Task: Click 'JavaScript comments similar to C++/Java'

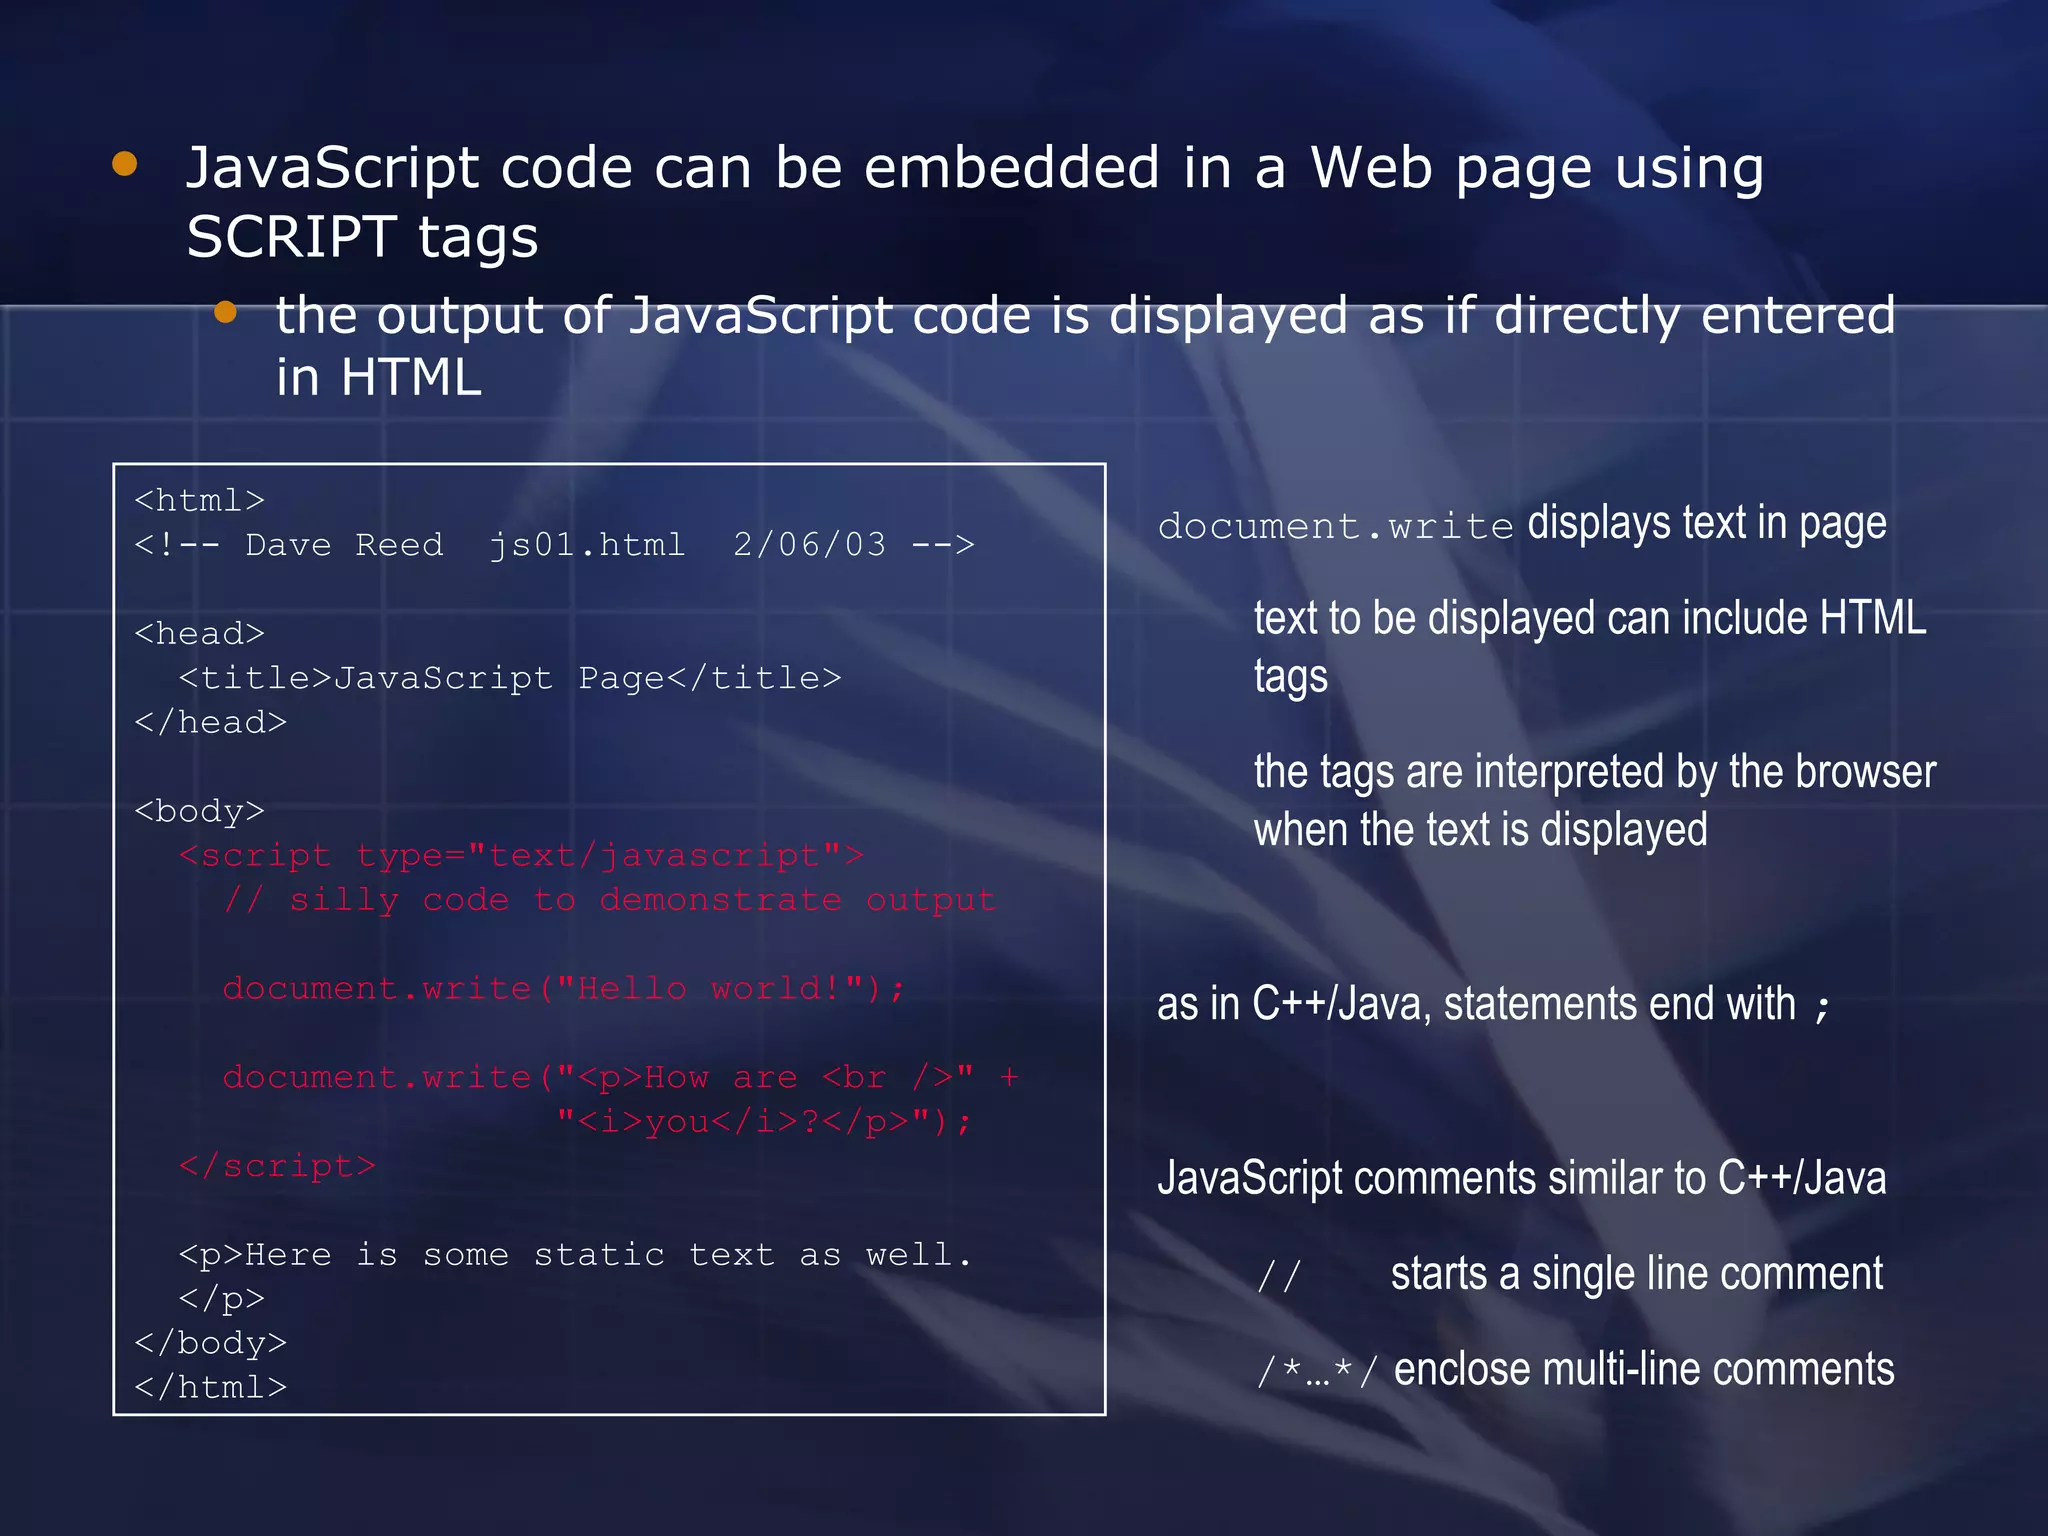Action: 1522,1179
